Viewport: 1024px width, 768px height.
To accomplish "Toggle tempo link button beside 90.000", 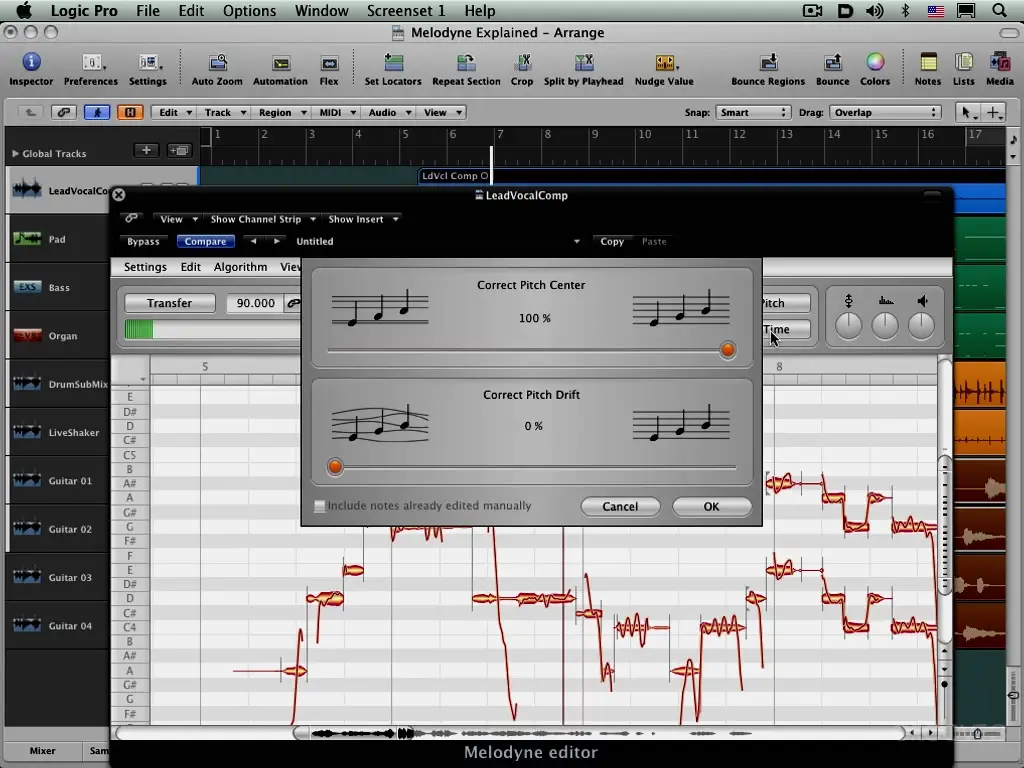I will coord(293,303).
